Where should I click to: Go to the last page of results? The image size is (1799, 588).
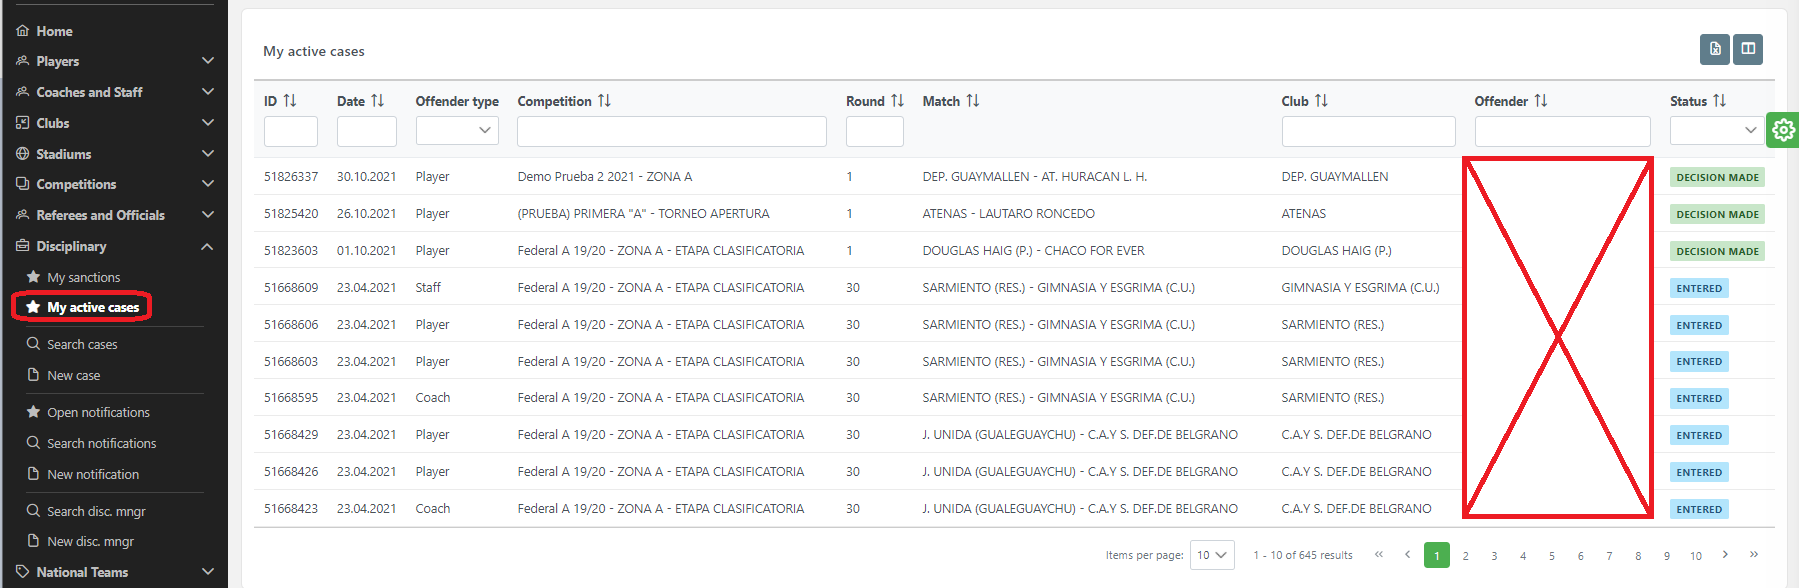click(1754, 554)
